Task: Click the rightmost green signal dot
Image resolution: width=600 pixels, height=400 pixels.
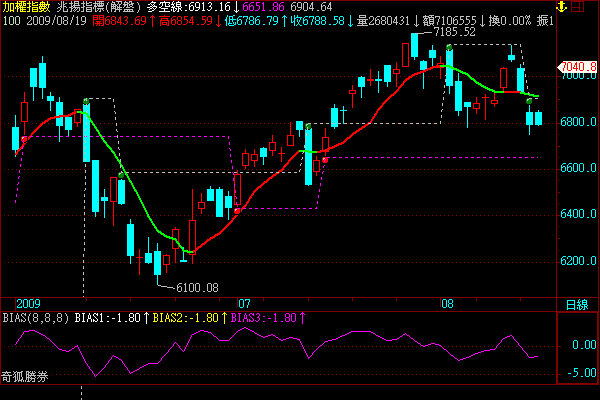Action: pos(529,101)
